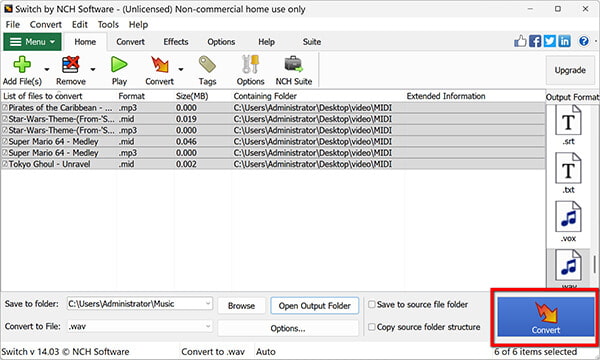Click the Twitter share icon
Viewport: 600px width, 360px height.
click(549, 41)
